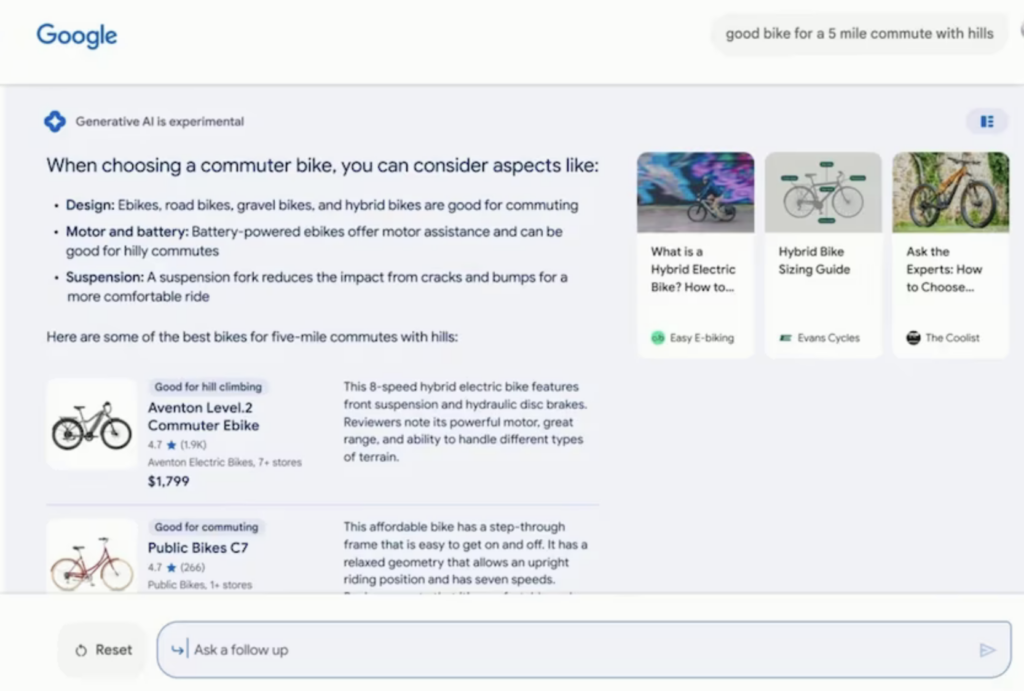
Task: Click the 'When choosing a commuter bike' heading
Action: [x=322, y=165]
